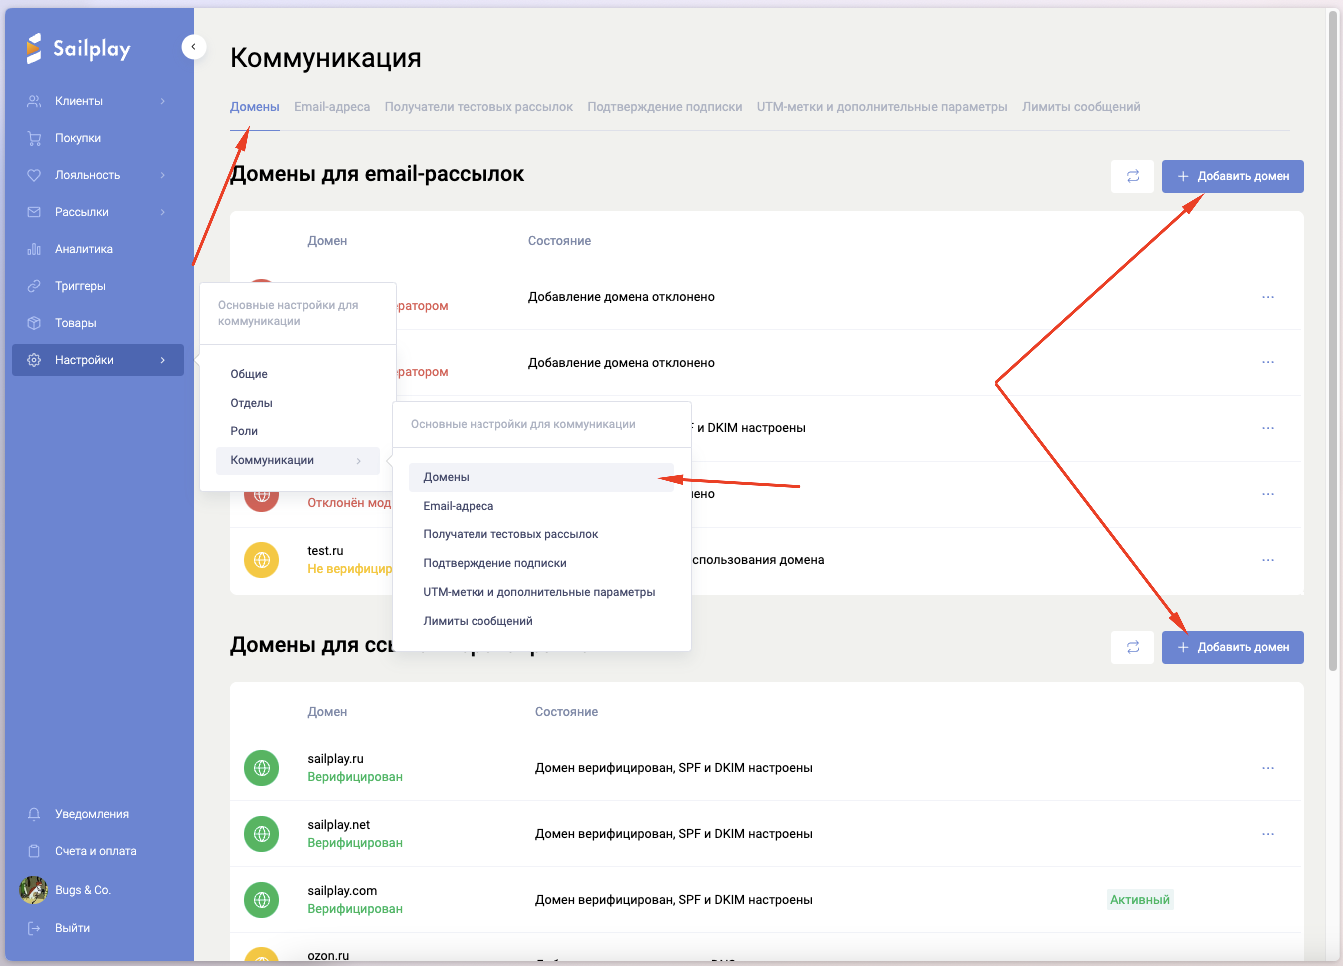Expand the Лояльность sidebar section
Image resolution: width=1343 pixels, height=966 pixels.
pos(162,175)
